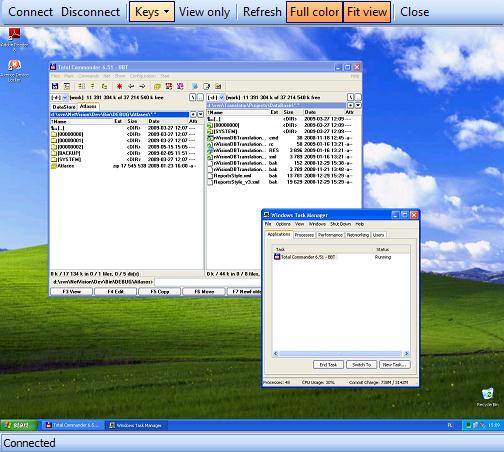Screen dimensions: 504x452
Task: Click the light blue toolbar icon in Total Commander
Action: pos(195,86)
